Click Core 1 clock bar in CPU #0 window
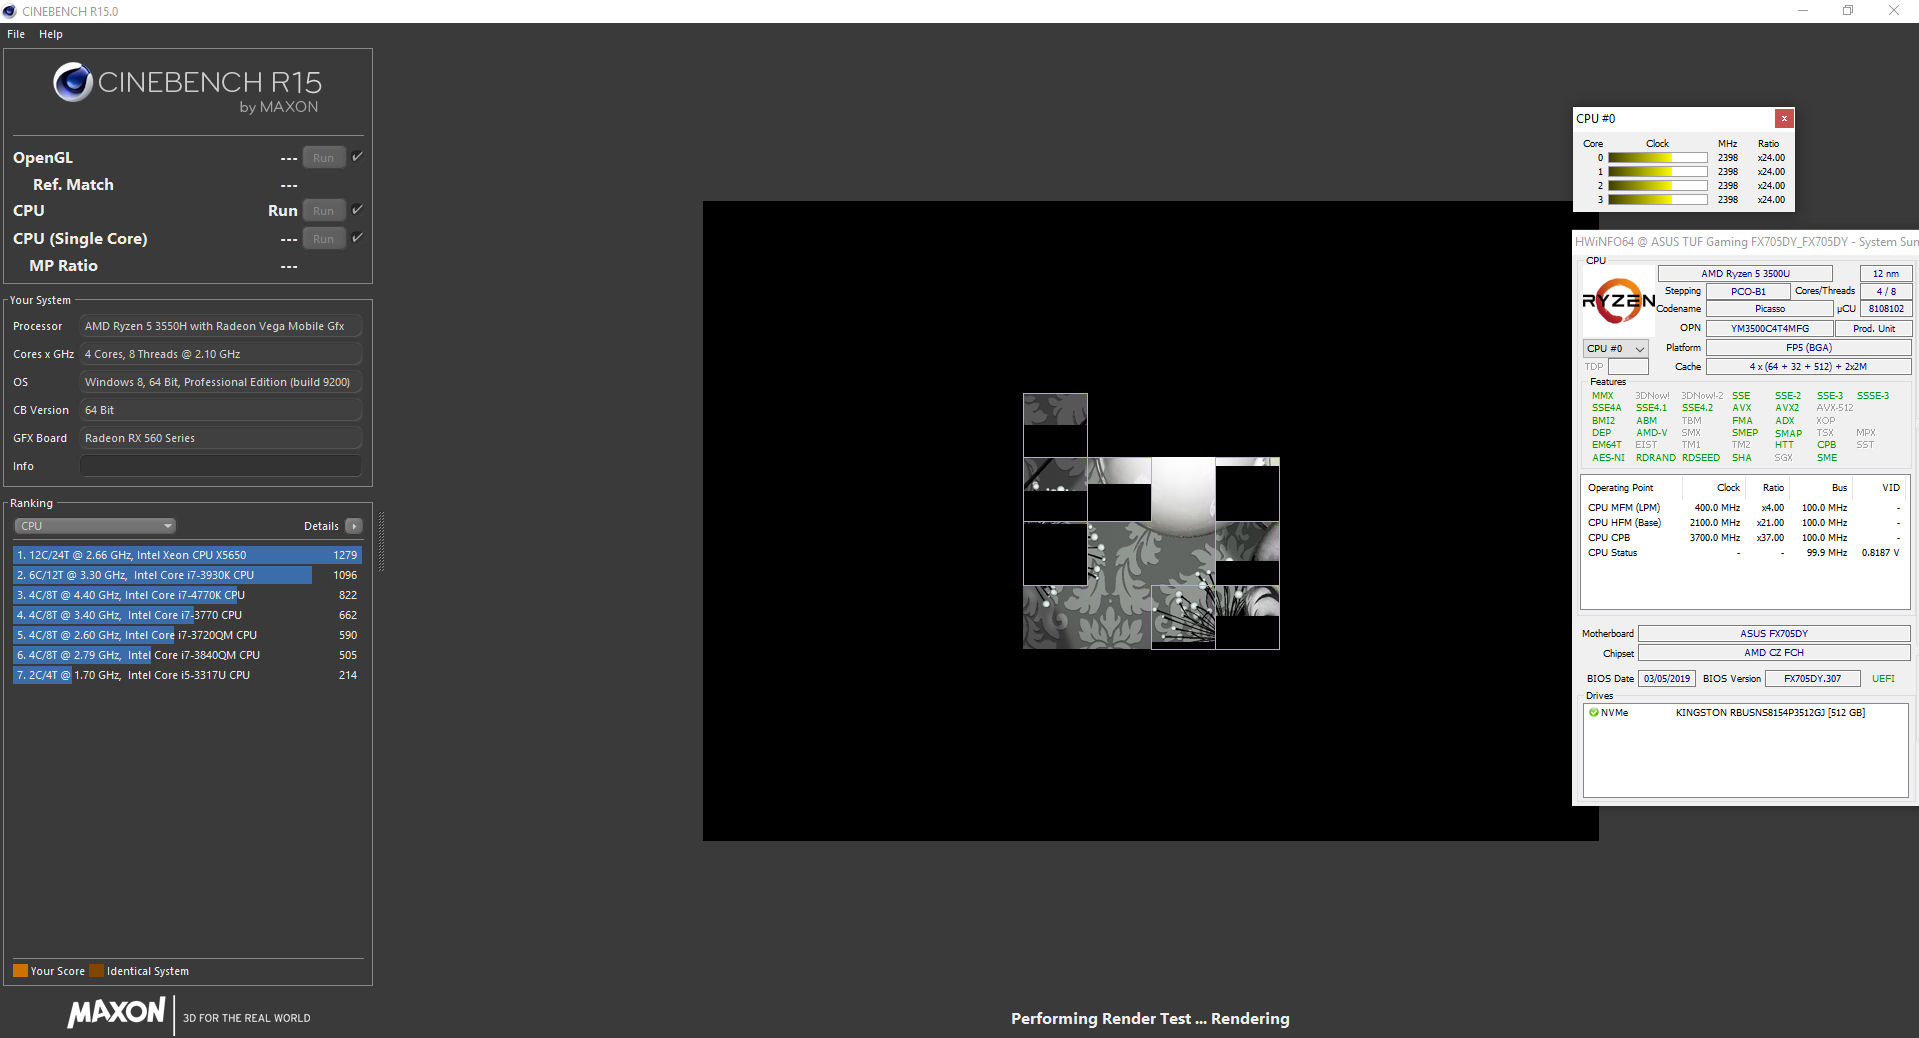Viewport: 1919px width, 1038px height. tap(1657, 172)
